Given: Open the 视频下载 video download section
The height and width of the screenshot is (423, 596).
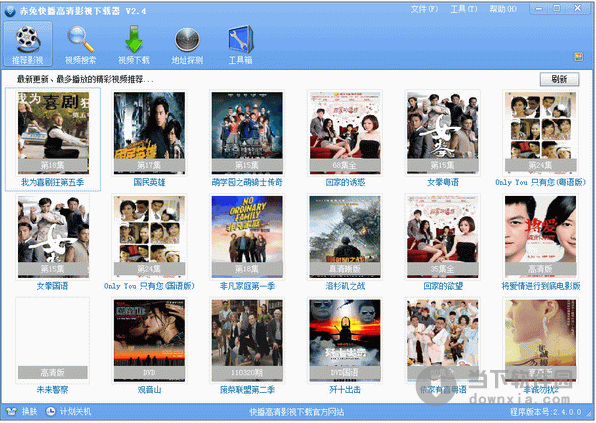Looking at the screenshot, I should pos(133,44).
